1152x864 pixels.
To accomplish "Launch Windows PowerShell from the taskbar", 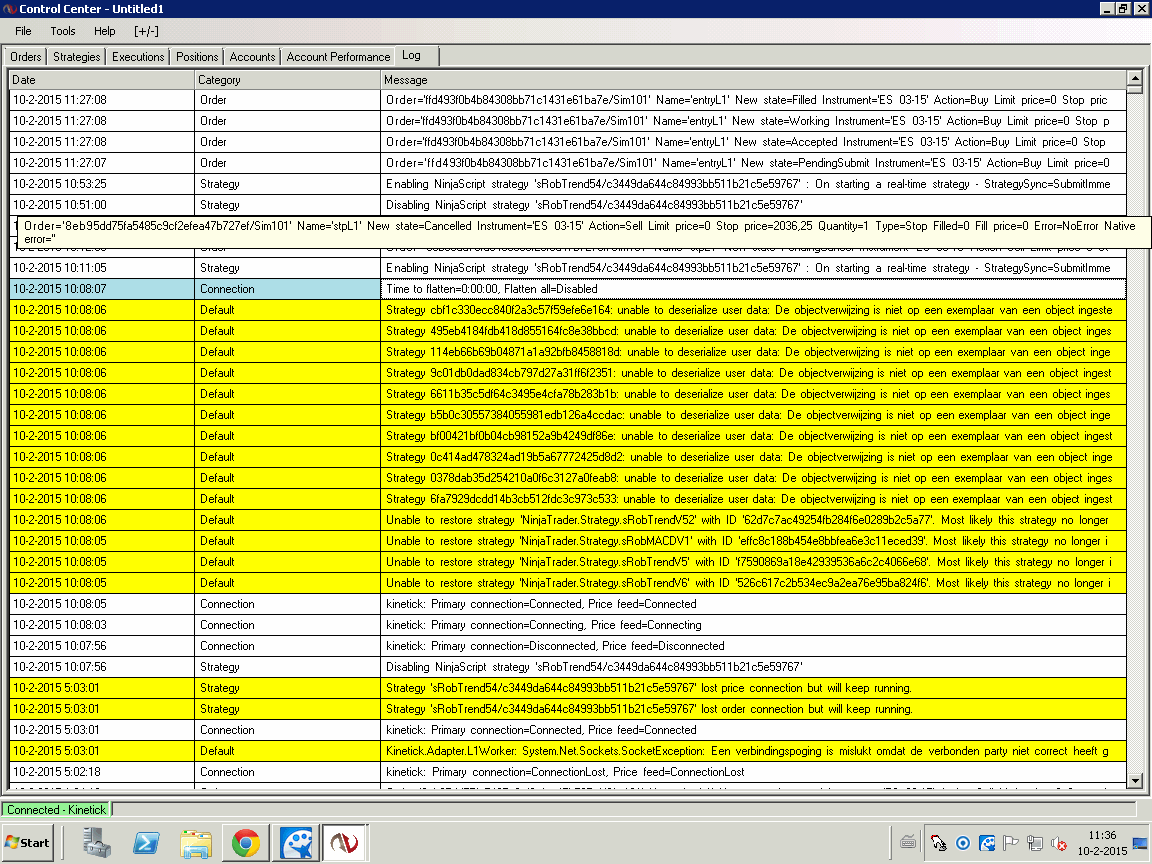I will pyautogui.click(x=145, y=843).
